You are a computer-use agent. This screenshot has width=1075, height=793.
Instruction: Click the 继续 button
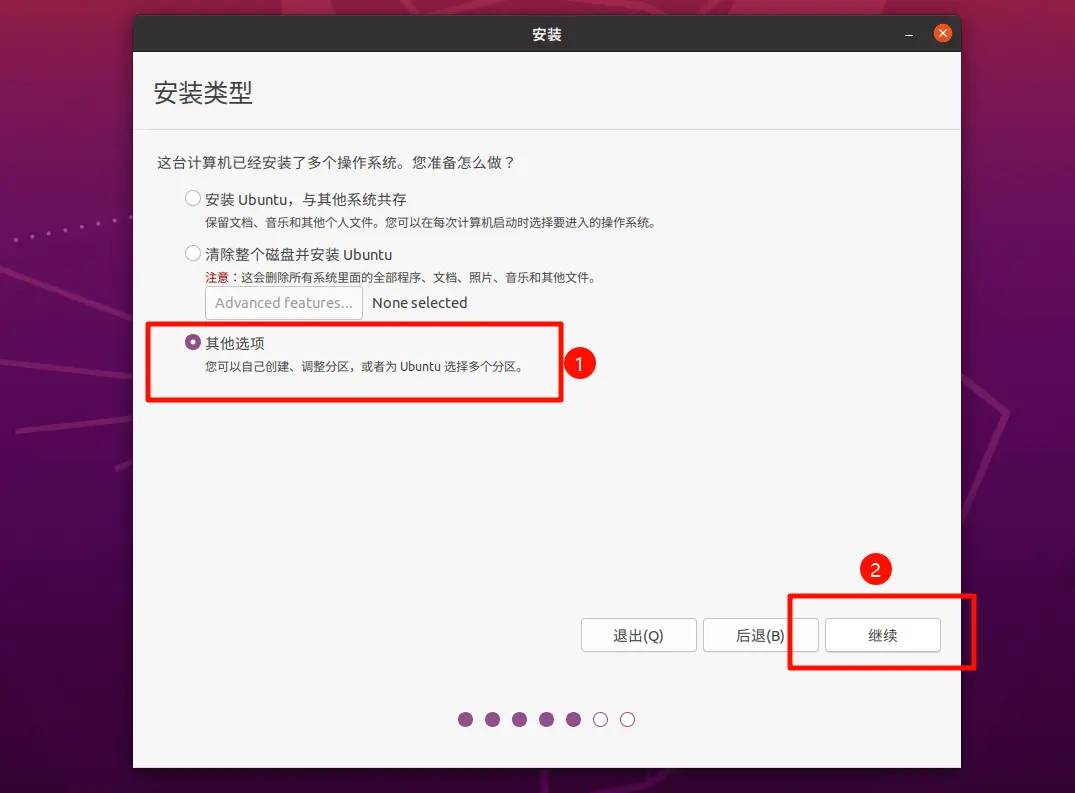click(x=882, y=635)
